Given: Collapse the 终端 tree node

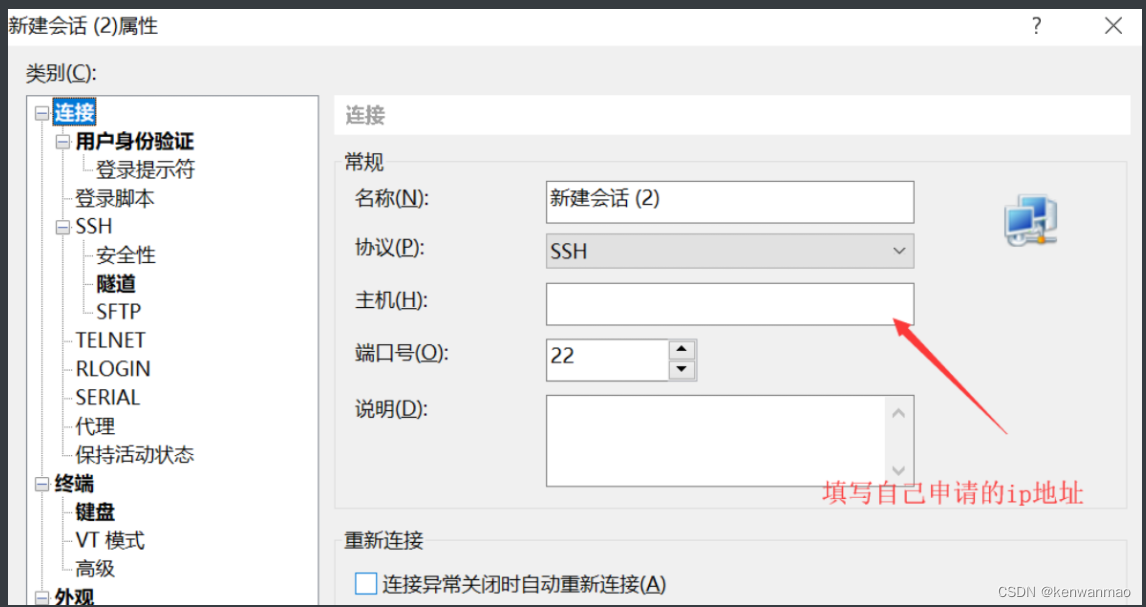Looking at the screenshot, I should point(42,484).
